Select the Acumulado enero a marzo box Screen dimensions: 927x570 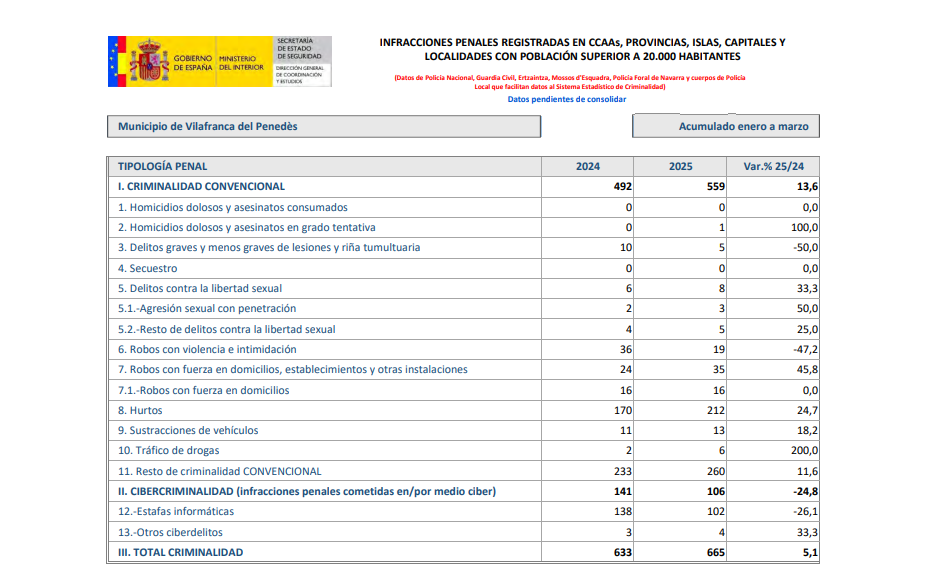726,127
